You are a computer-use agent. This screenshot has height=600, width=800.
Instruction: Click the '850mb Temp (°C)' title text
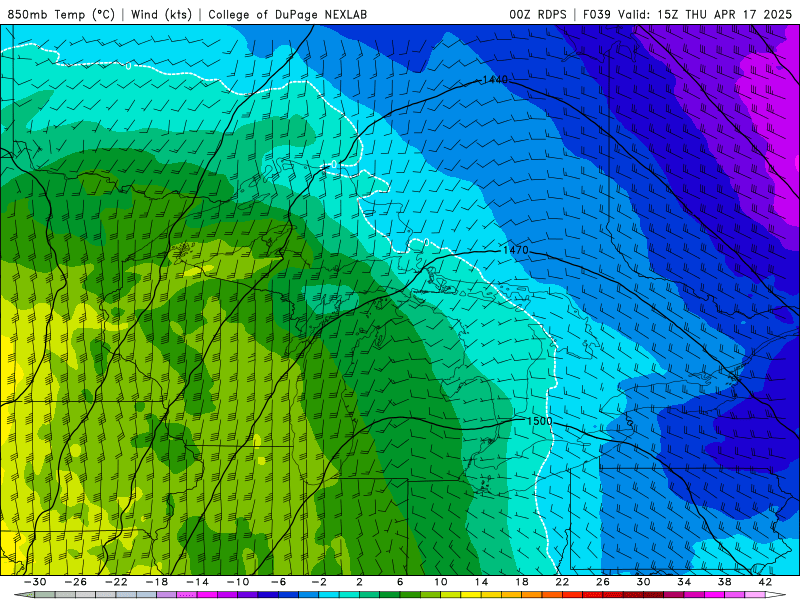pyautogui.click(x=61, y=14)
